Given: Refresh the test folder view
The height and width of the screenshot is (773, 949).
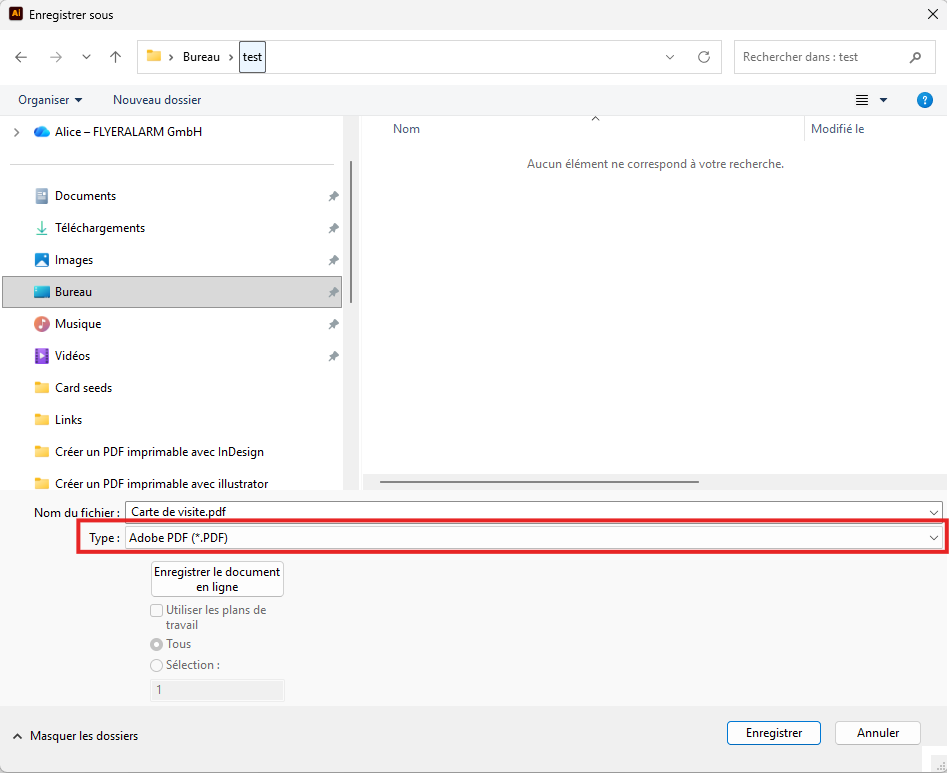Looking at the screenshot, I should [704, 57].
